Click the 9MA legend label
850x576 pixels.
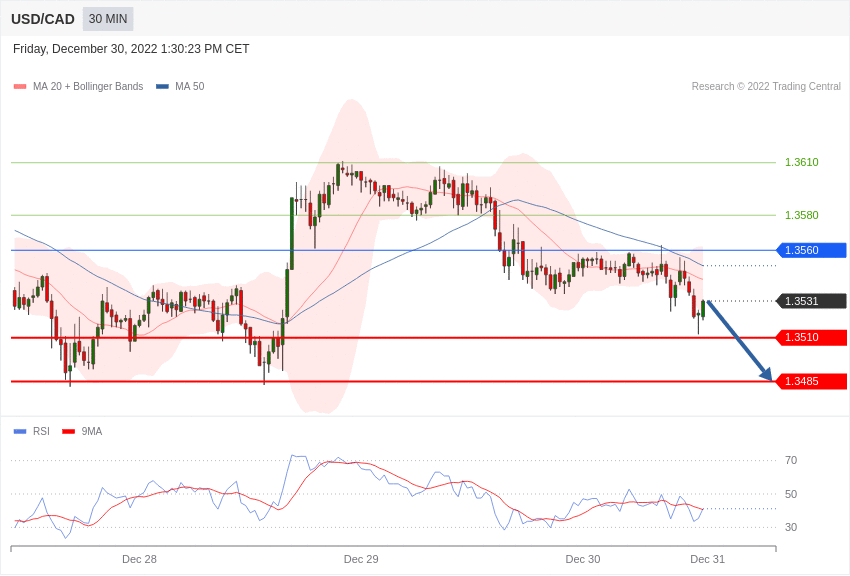point(92,431)
